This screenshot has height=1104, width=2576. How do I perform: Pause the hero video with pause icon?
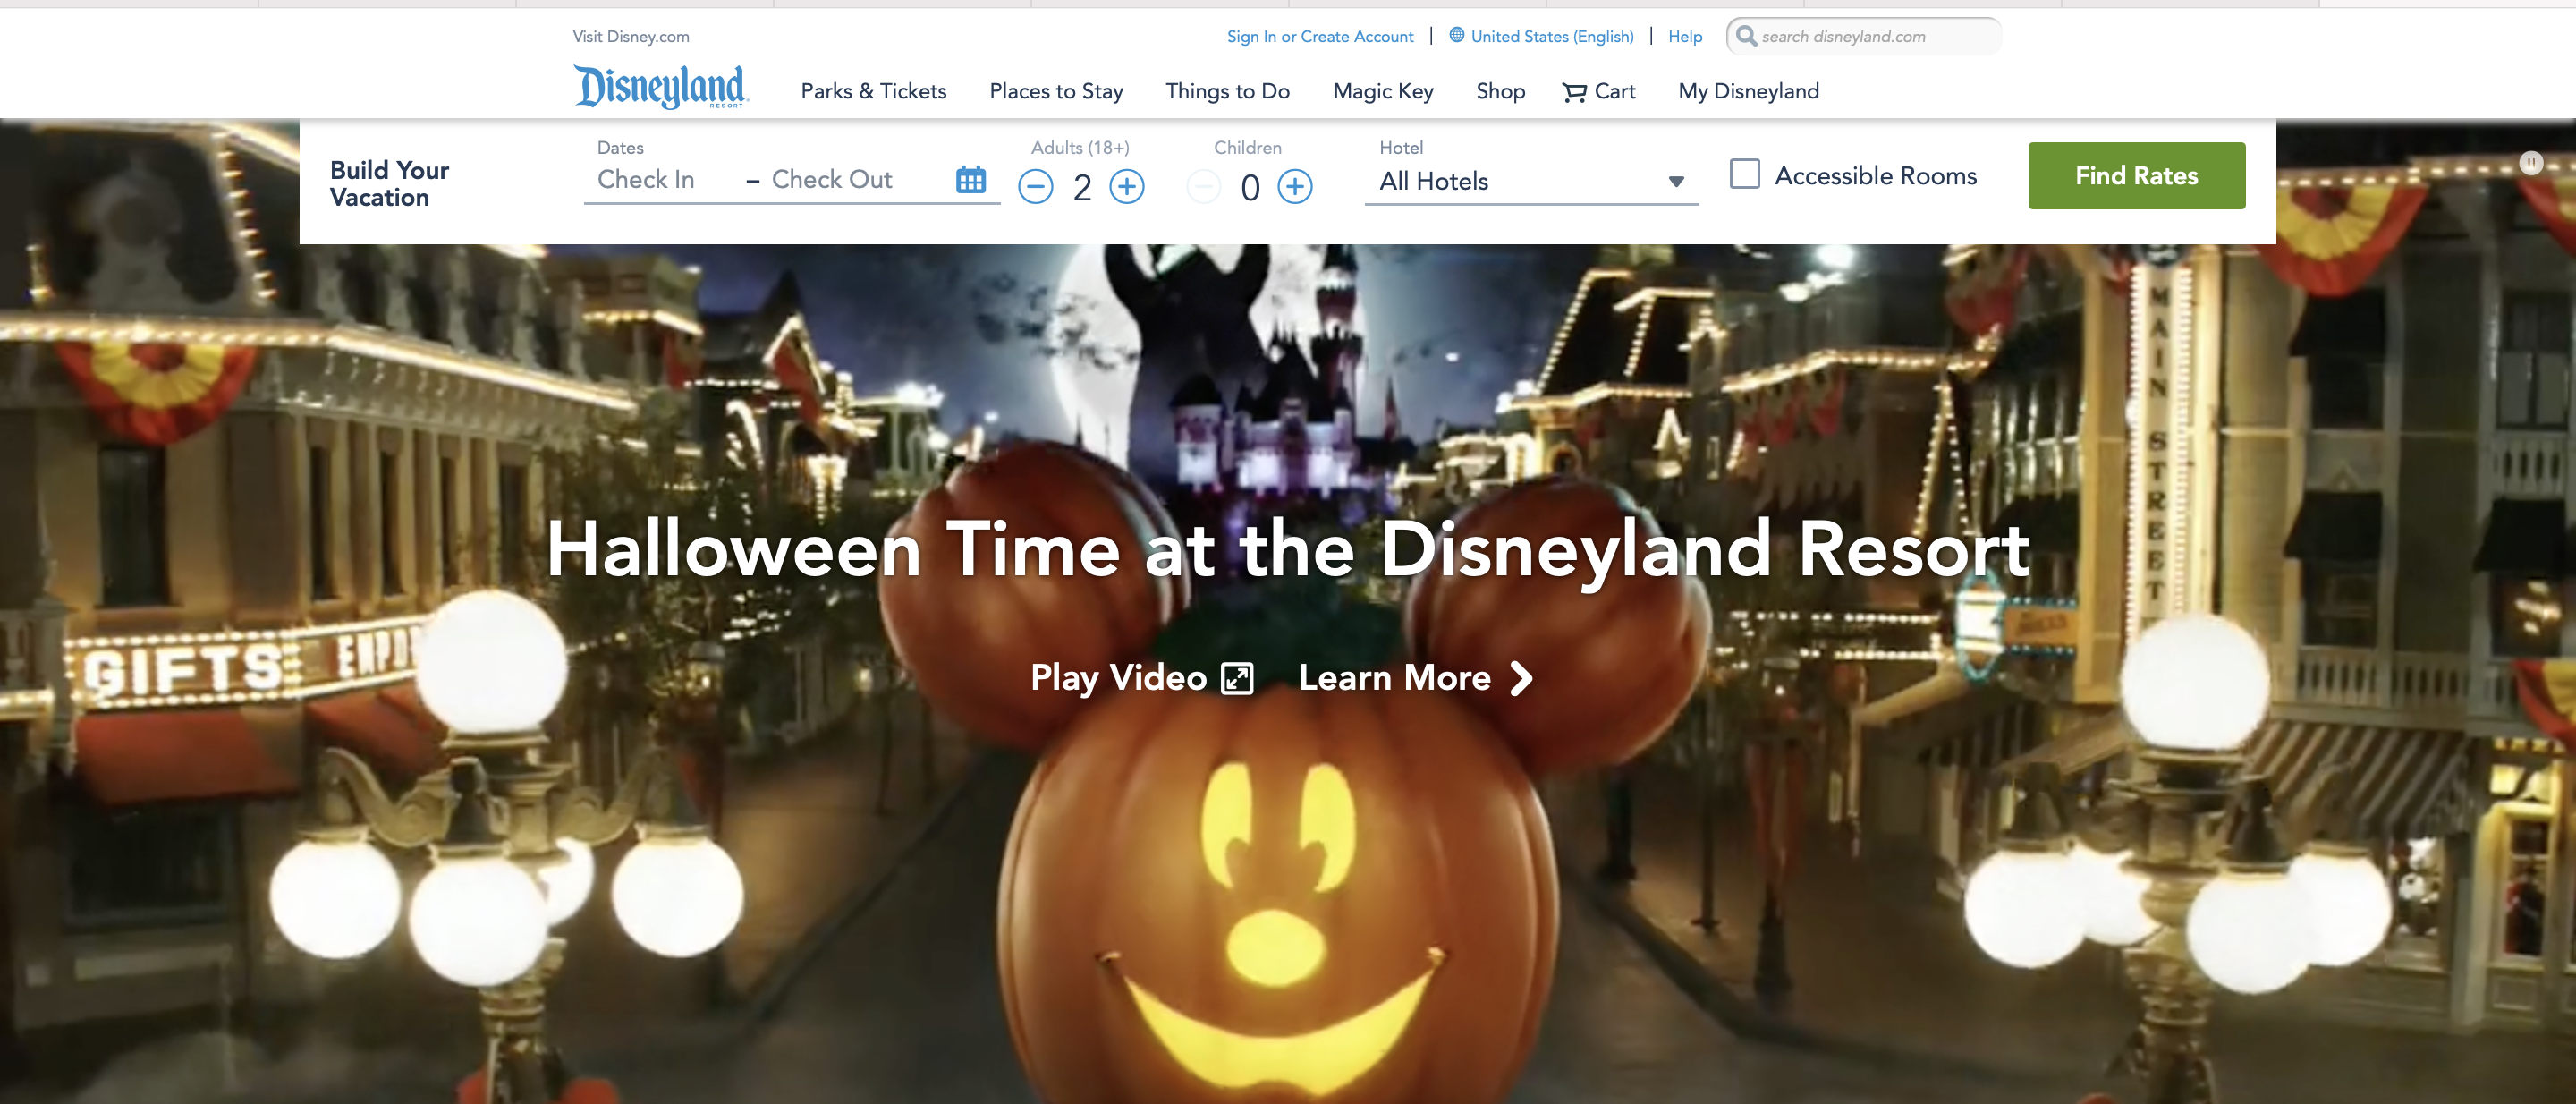point(2530,163)
